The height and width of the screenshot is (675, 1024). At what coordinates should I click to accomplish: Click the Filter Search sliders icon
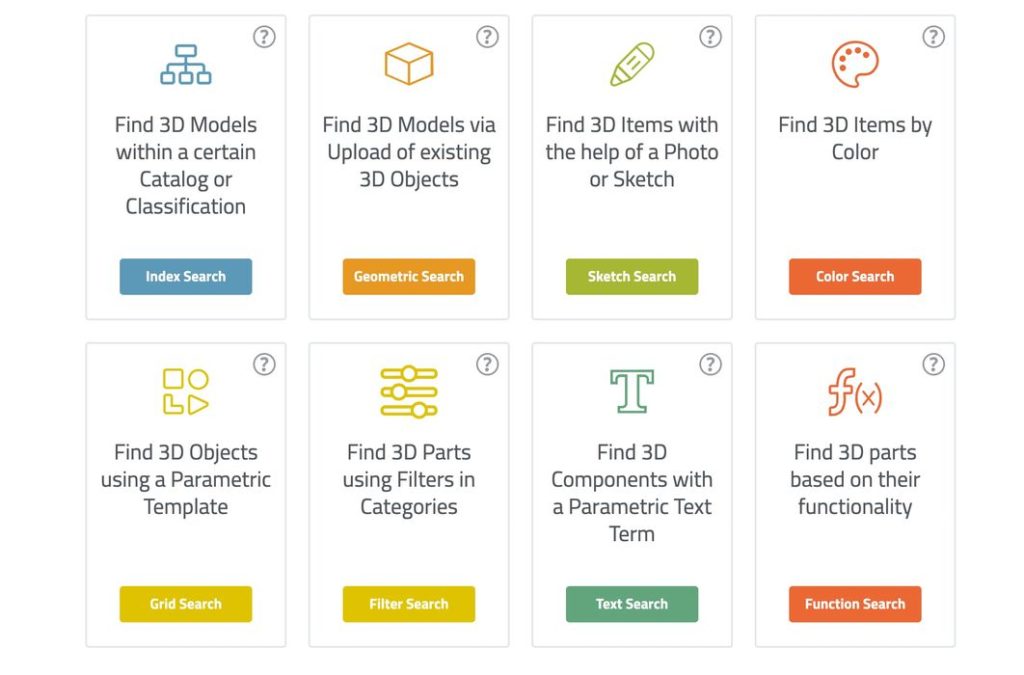pyautogui.click(x=409, y=391)
